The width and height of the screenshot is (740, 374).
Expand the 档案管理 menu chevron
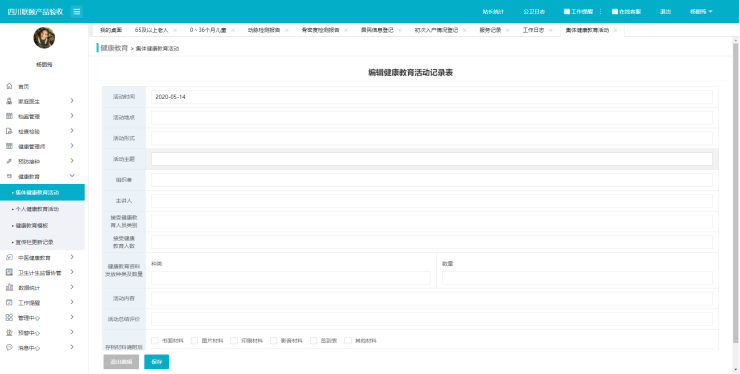(72, 116)
